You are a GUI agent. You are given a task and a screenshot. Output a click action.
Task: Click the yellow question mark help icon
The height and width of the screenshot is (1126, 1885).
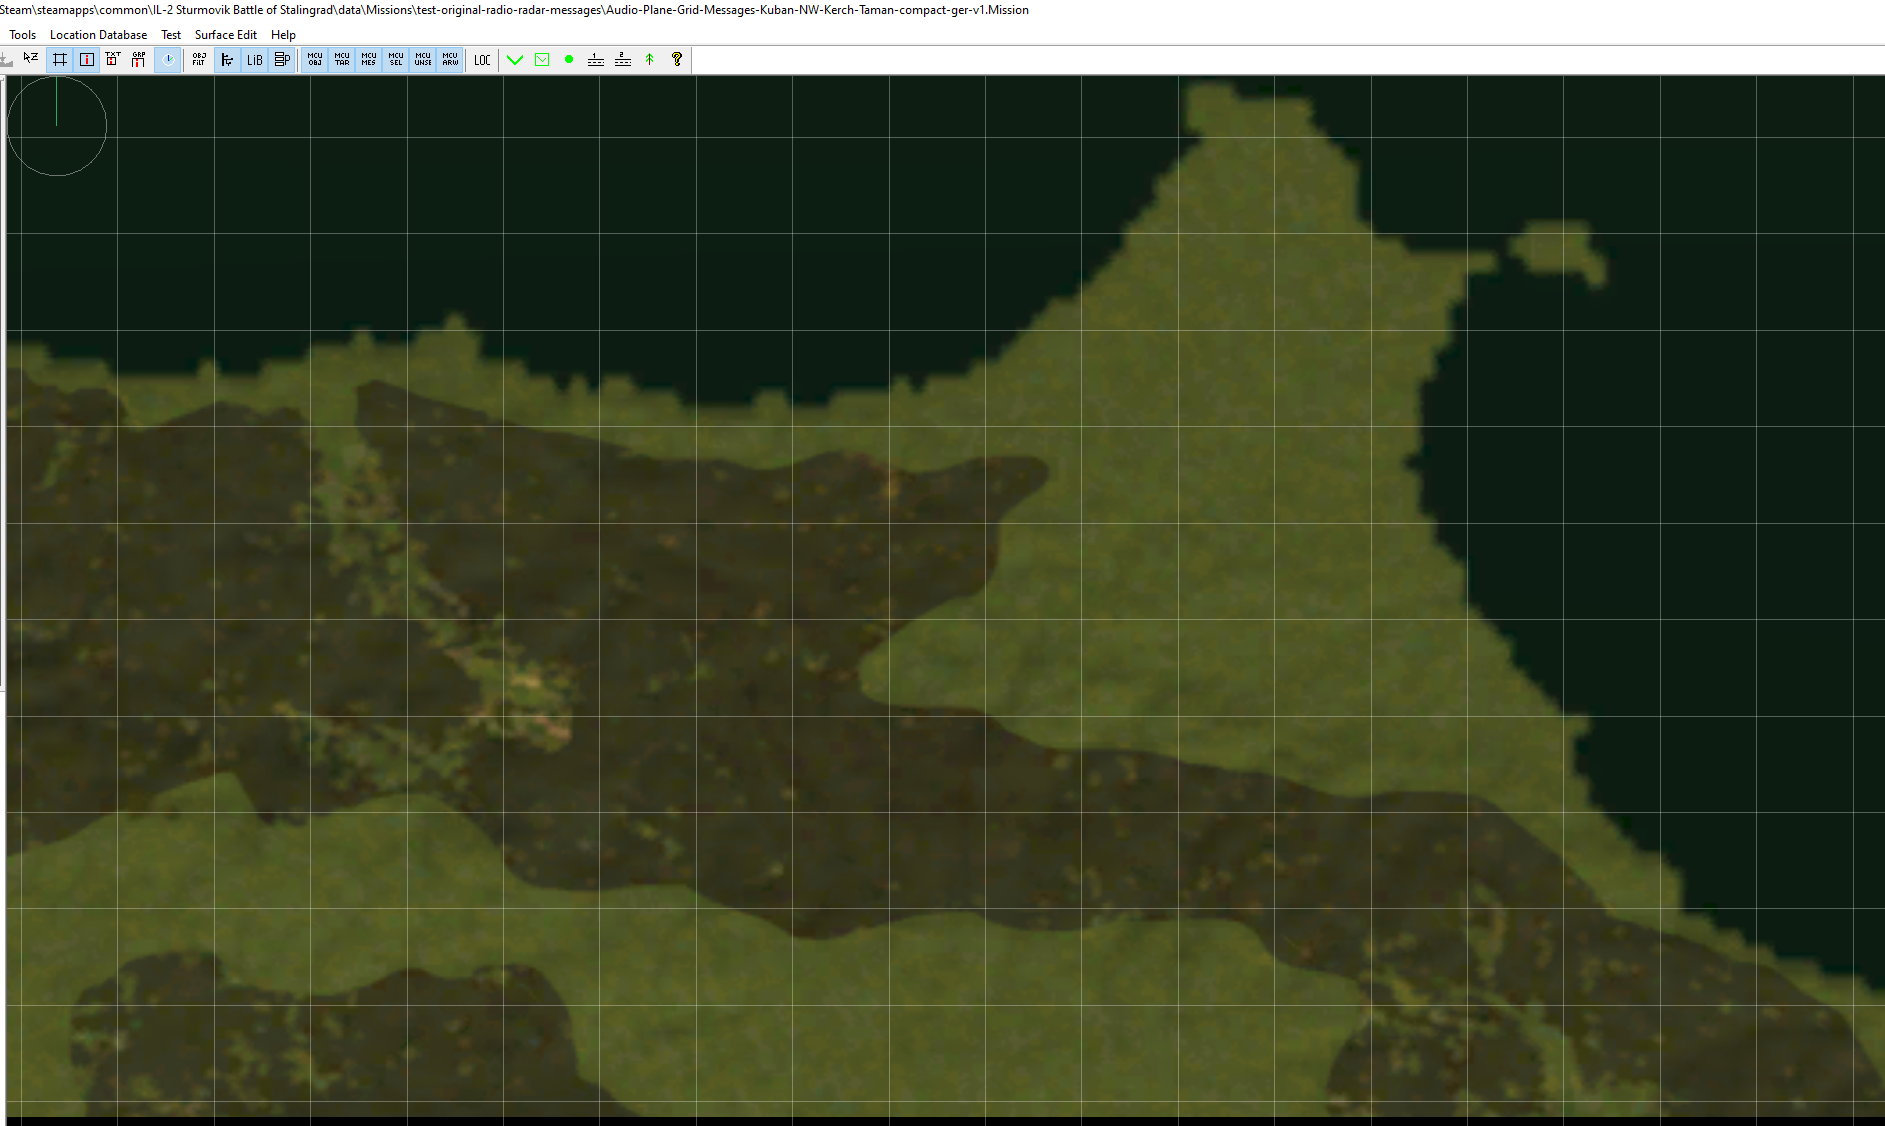677,60
